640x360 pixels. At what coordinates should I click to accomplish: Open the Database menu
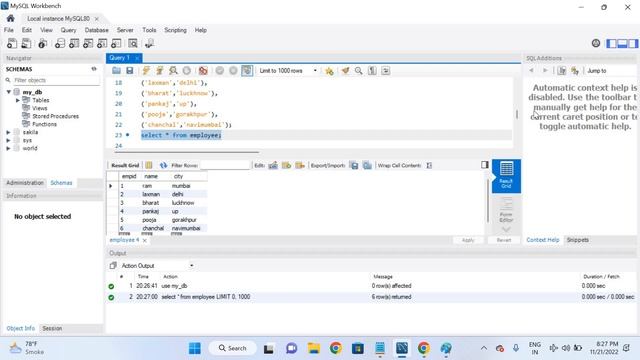point(96,30)
